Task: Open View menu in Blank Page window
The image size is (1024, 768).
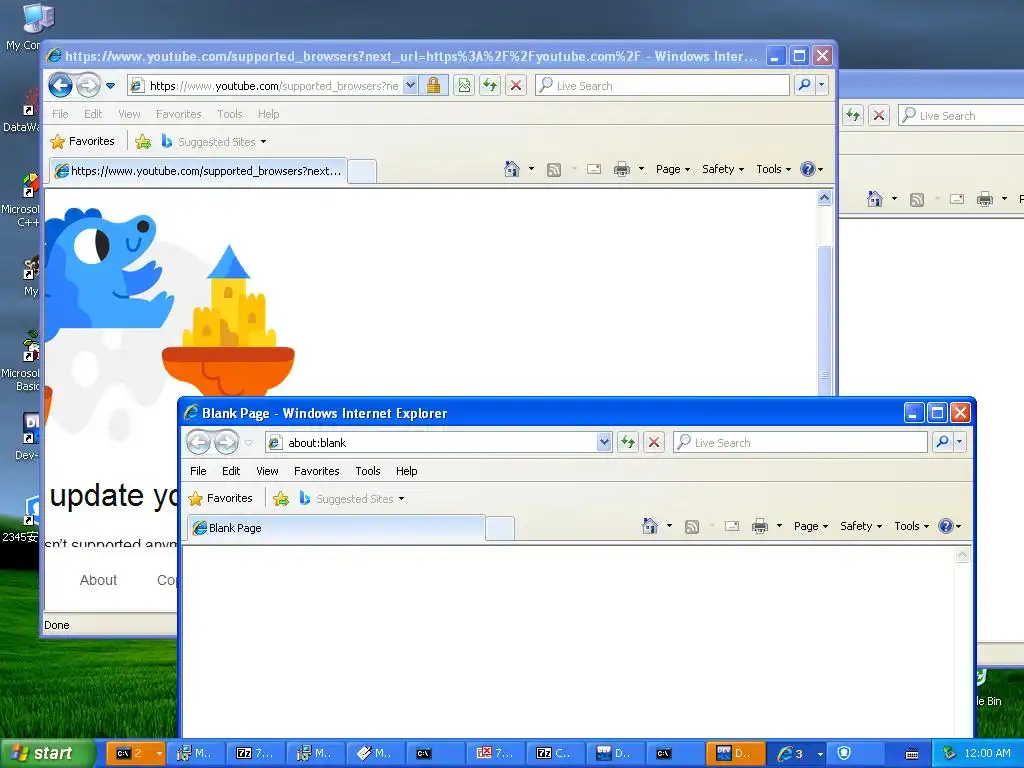Action: coord(267,471)
